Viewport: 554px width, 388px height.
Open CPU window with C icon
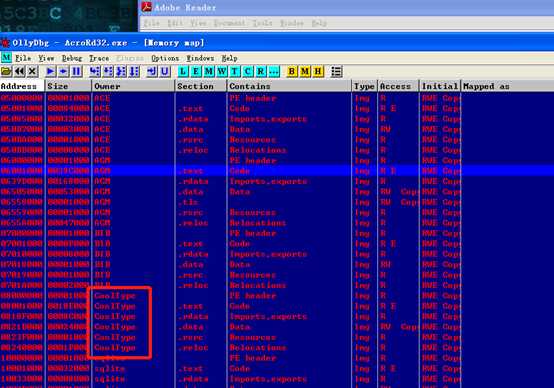(x=248, y=72)
